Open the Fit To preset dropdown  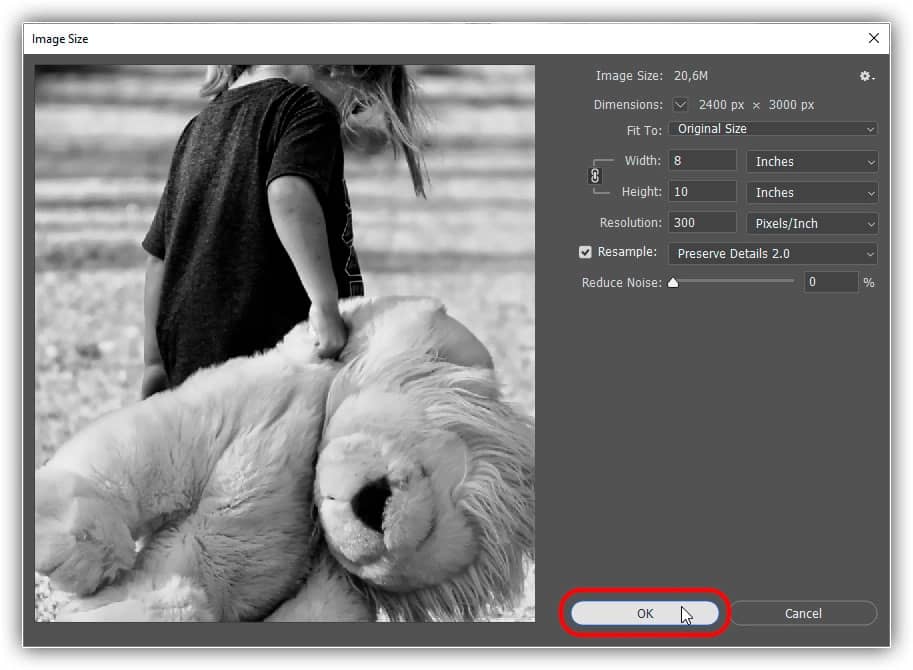pyautogui.click(x=772, y=129)
